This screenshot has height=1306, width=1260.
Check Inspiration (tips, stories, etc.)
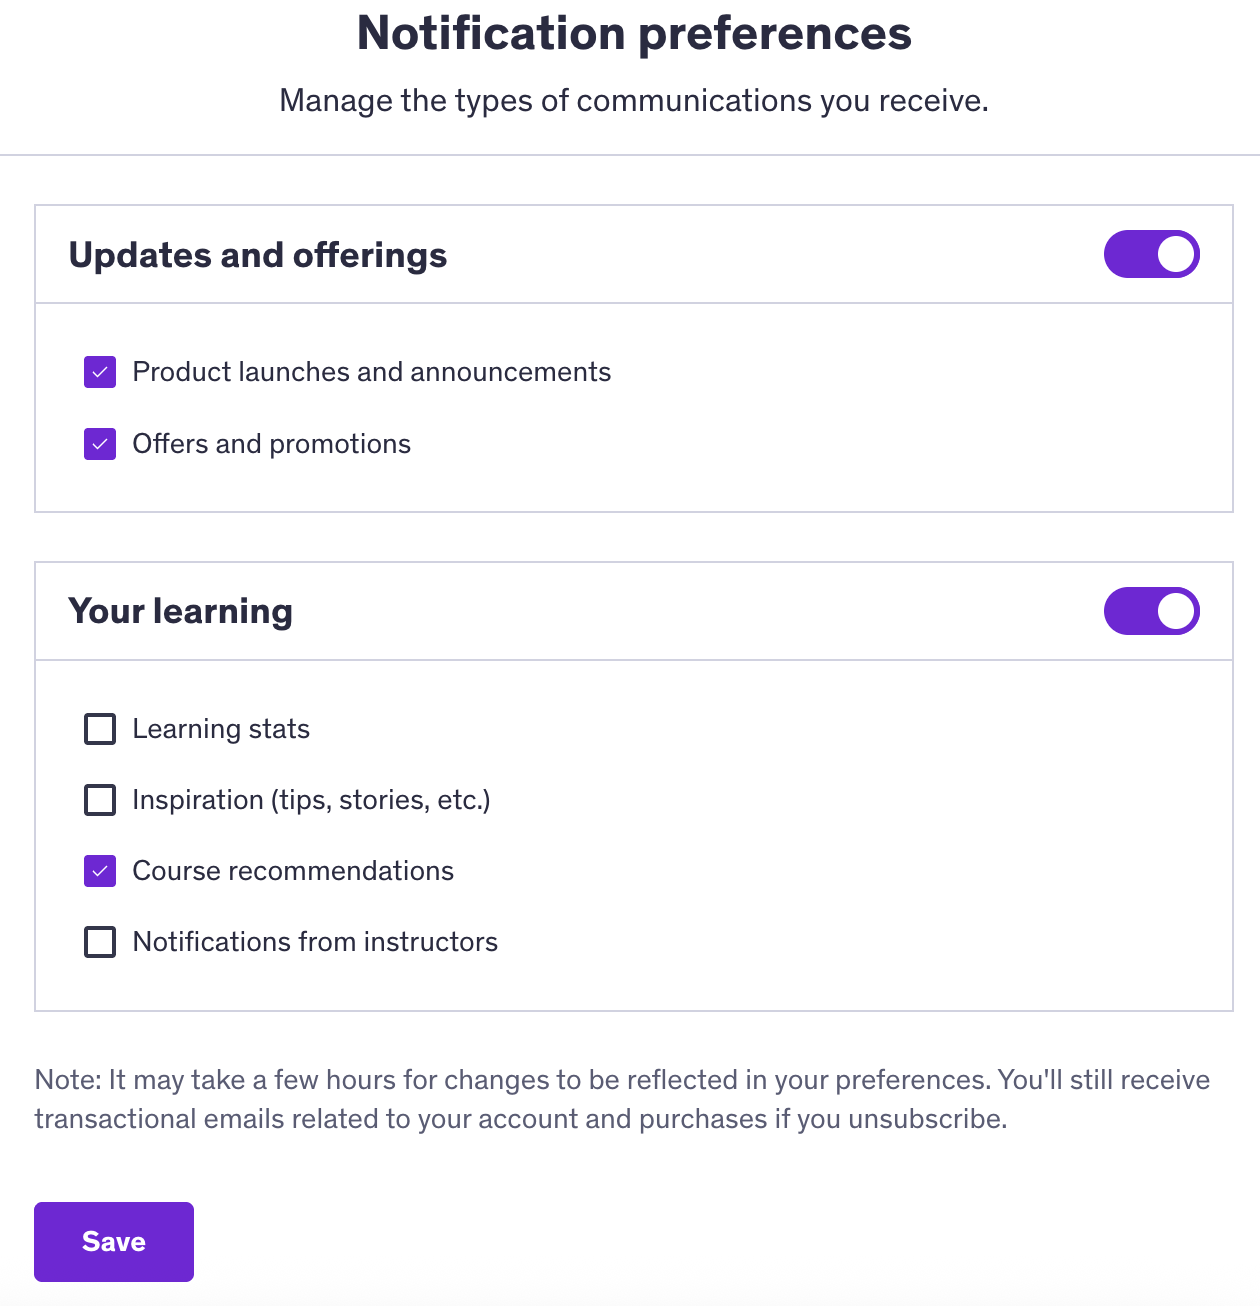pyautogui.click(x=99, y=800)
